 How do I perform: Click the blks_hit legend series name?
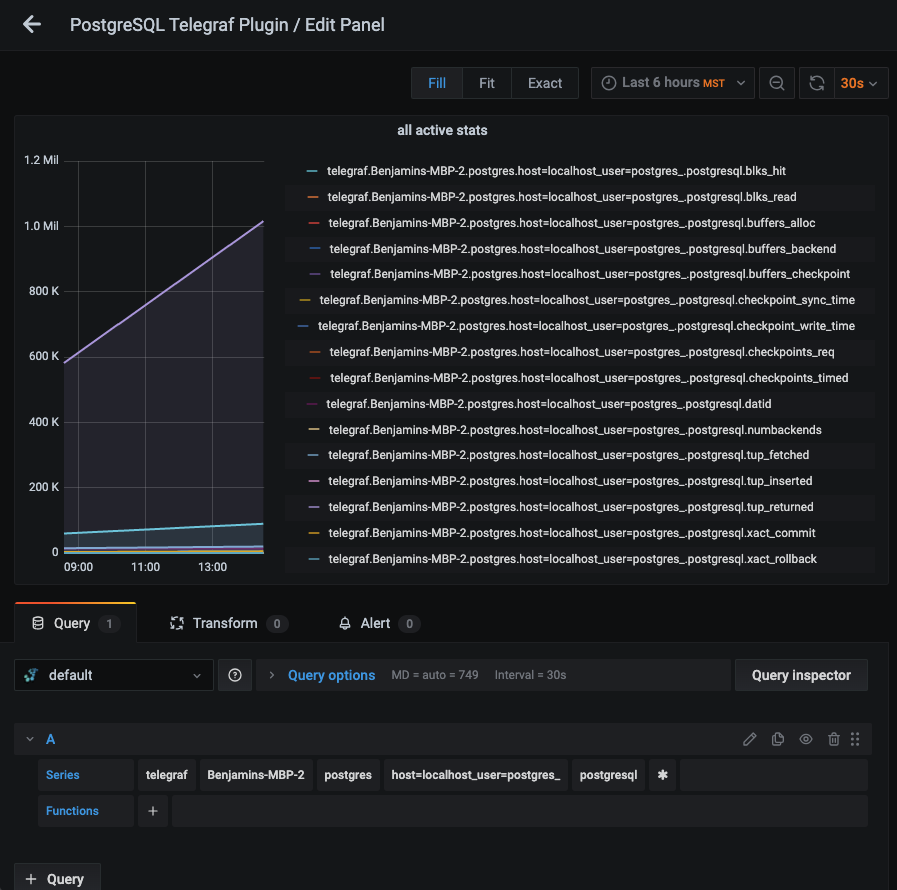[556, 171]
